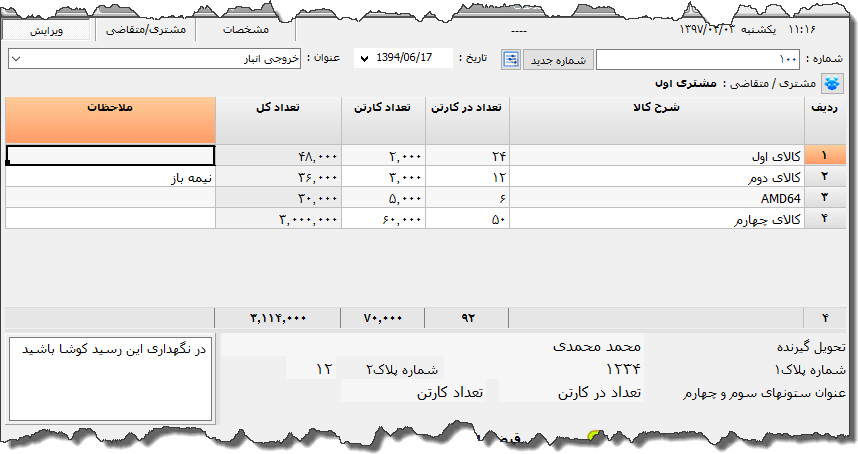Image resolution: width=858 pixels, height=454 pixels.
Task: Click the ۱۲۳۴ plate number field
Action: 544,369
